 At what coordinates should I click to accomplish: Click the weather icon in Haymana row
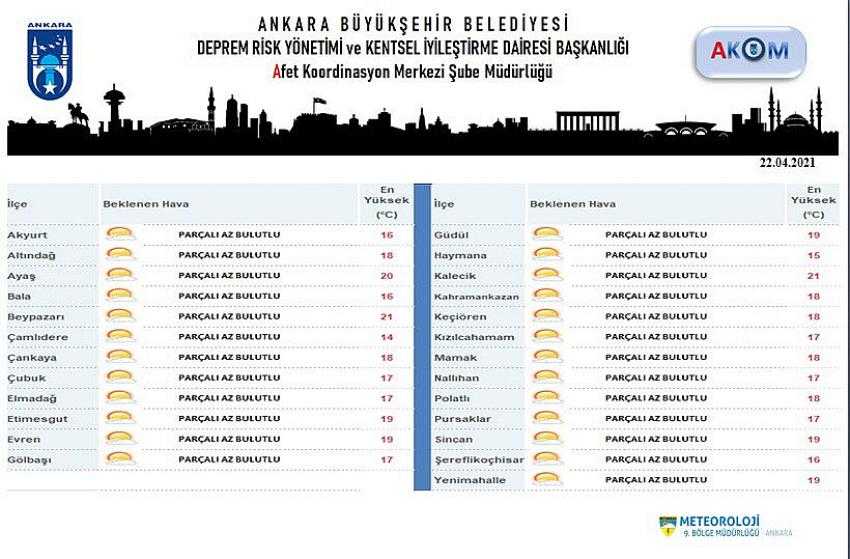pyautogui.click(x=547, y=255)
